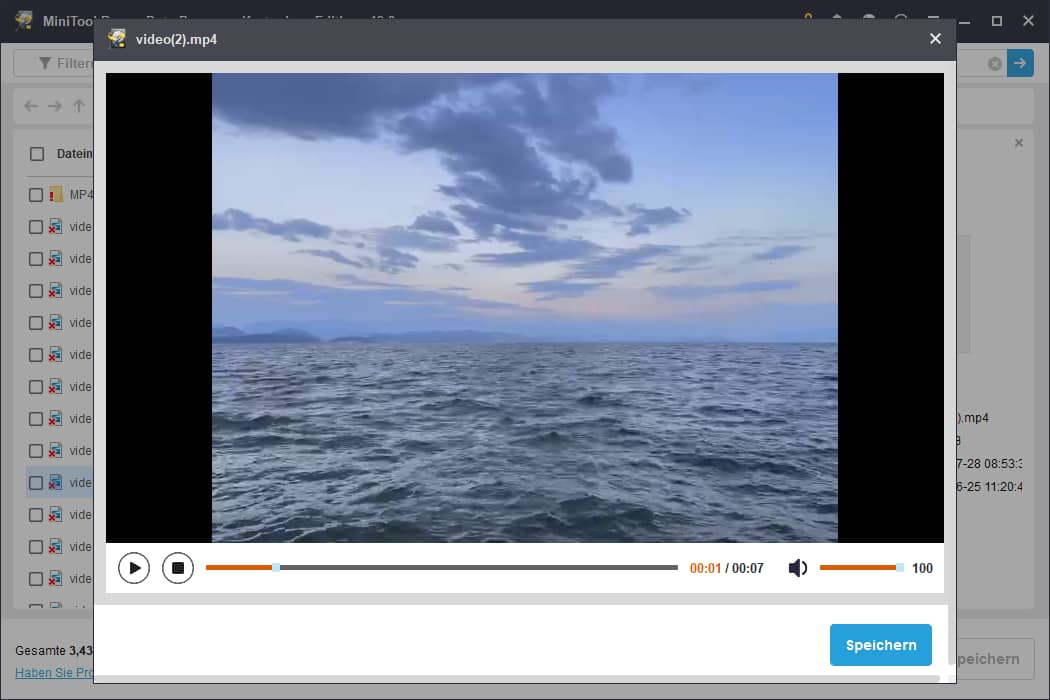Play the video(2).mp4 preview
Screen dimensions: 1050x700
click(x=133, y=567)
